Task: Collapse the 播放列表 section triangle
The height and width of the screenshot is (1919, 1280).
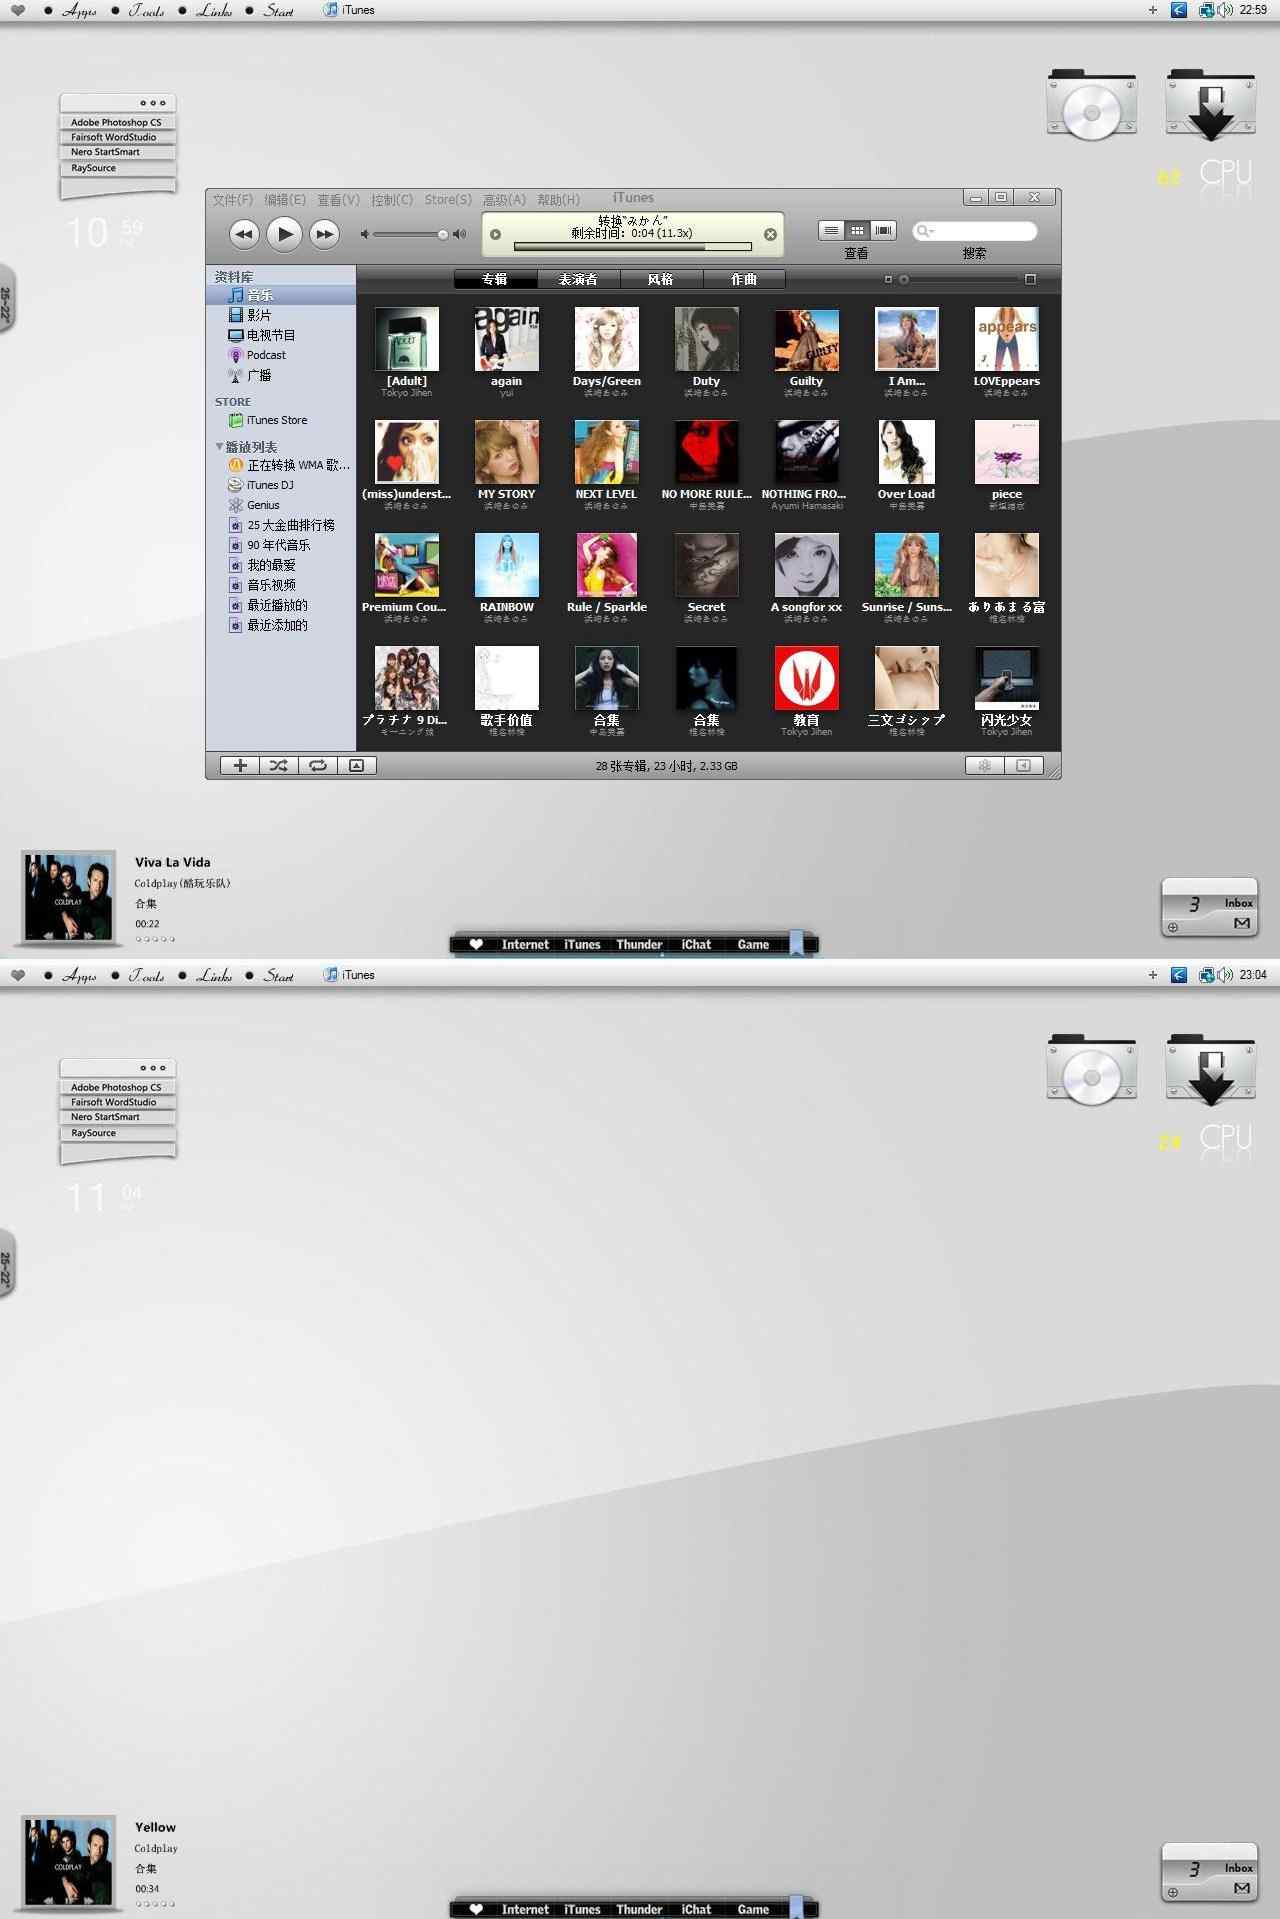Action: 219,446
